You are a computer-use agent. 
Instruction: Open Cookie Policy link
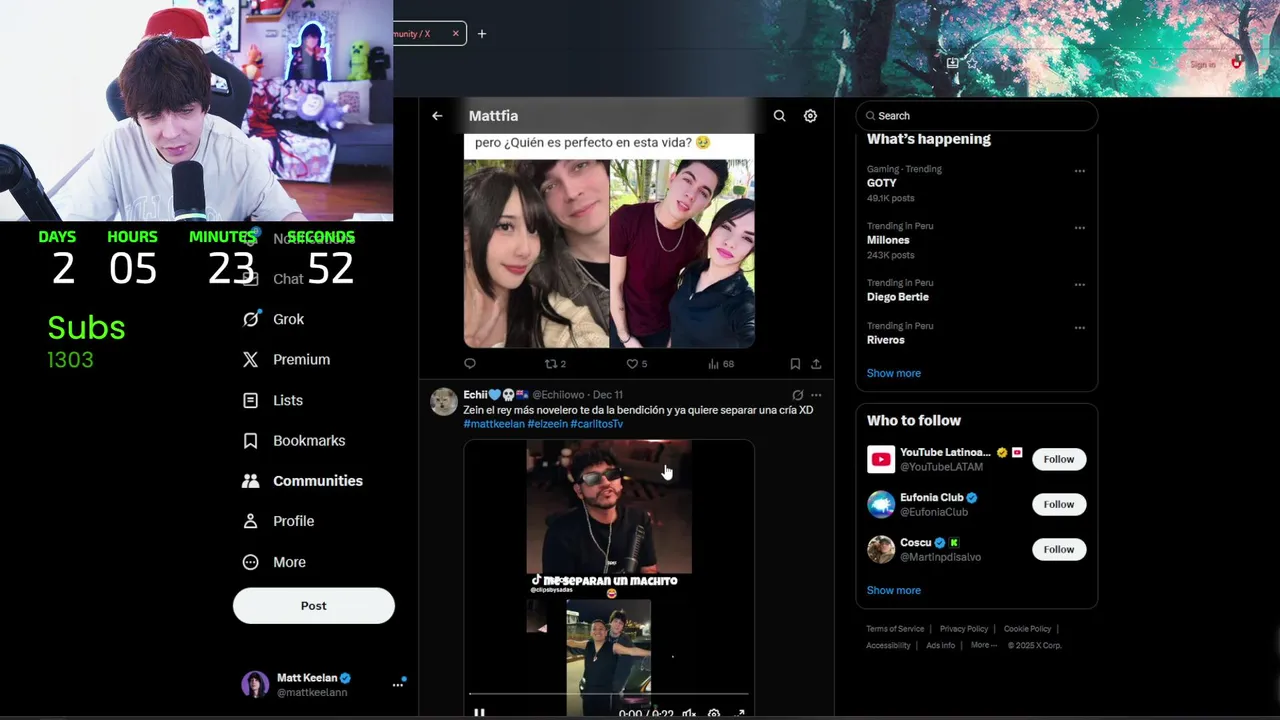pyautogui.click(x=1027, y=629)
